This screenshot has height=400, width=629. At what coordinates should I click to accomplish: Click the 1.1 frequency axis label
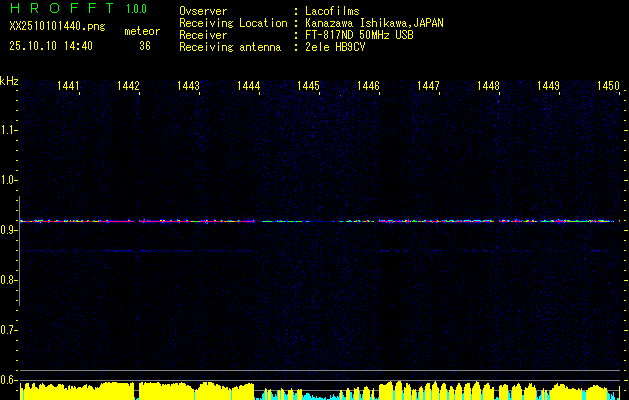coord(9,129)
